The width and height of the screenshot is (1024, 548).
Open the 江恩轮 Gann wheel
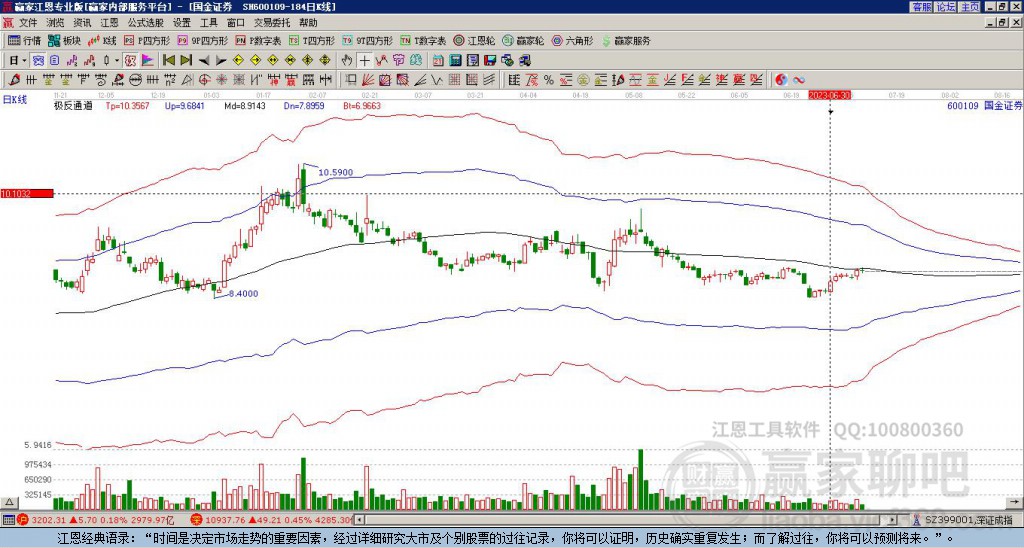pos(474,40)
